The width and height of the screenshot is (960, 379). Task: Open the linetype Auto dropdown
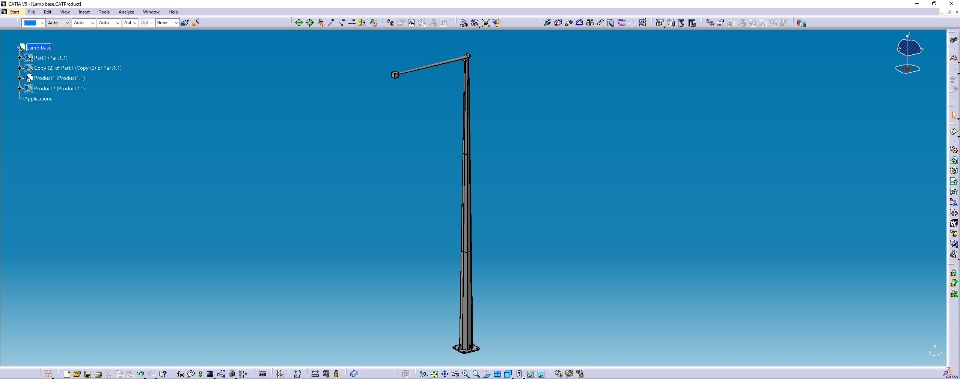[108, 23]
